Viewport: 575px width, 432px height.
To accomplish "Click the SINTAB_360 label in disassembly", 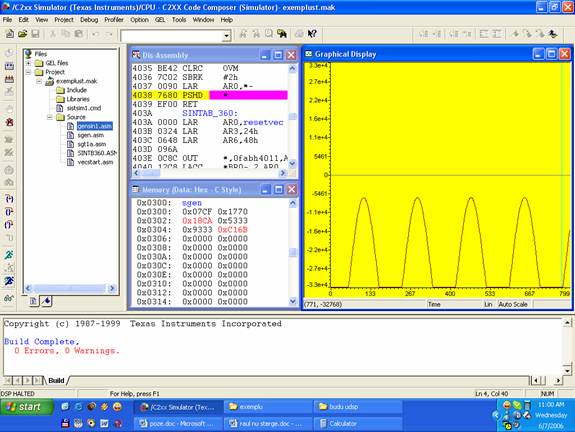I will point(210,113).
